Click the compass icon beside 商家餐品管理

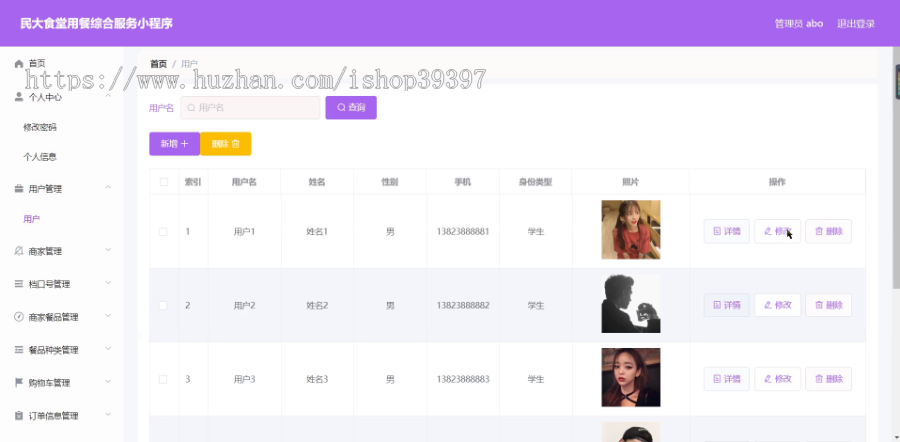19,317
